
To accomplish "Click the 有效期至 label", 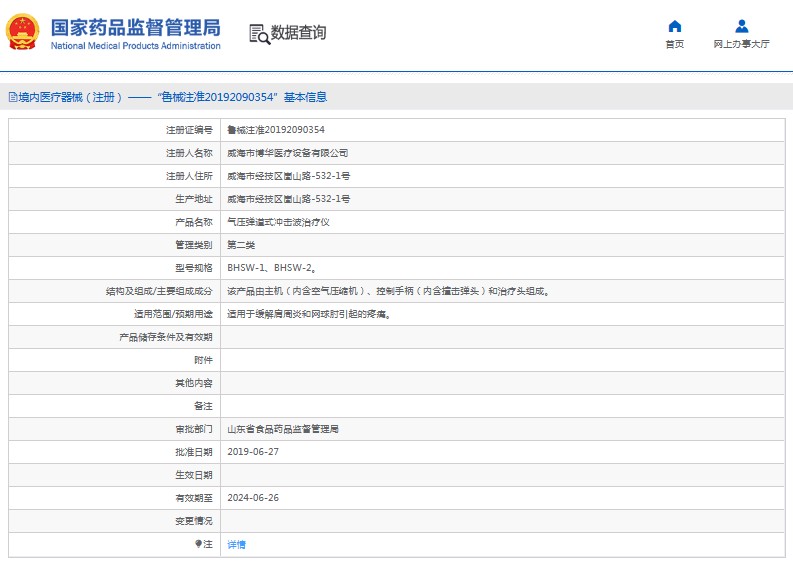I will click(x=194, y=498).
